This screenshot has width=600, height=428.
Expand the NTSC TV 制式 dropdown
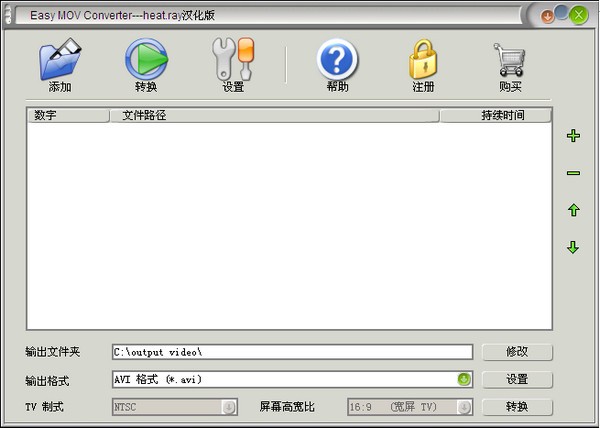tap(228, 407)
